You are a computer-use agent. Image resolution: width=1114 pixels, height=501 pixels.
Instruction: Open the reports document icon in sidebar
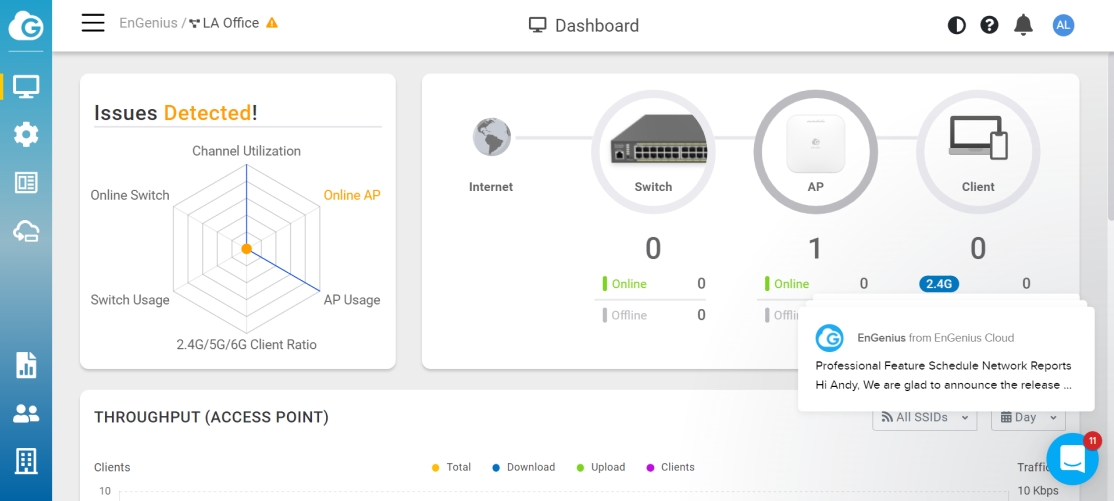pos(26,365)
